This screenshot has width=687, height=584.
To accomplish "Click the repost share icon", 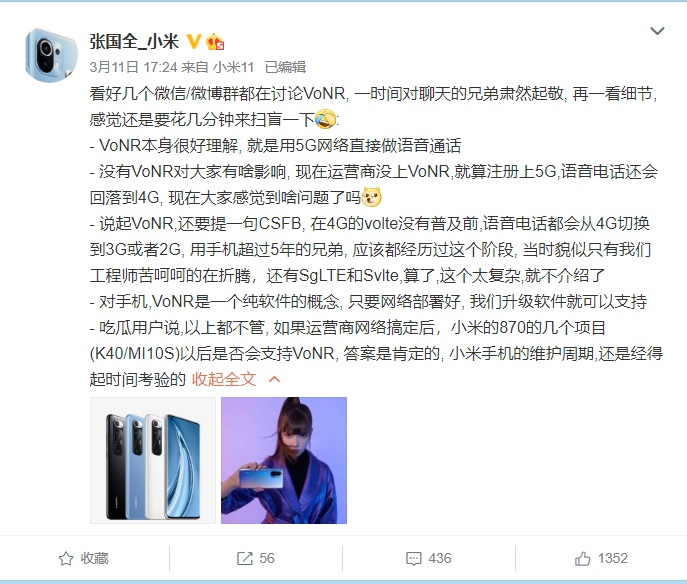I will click(244, 558).
